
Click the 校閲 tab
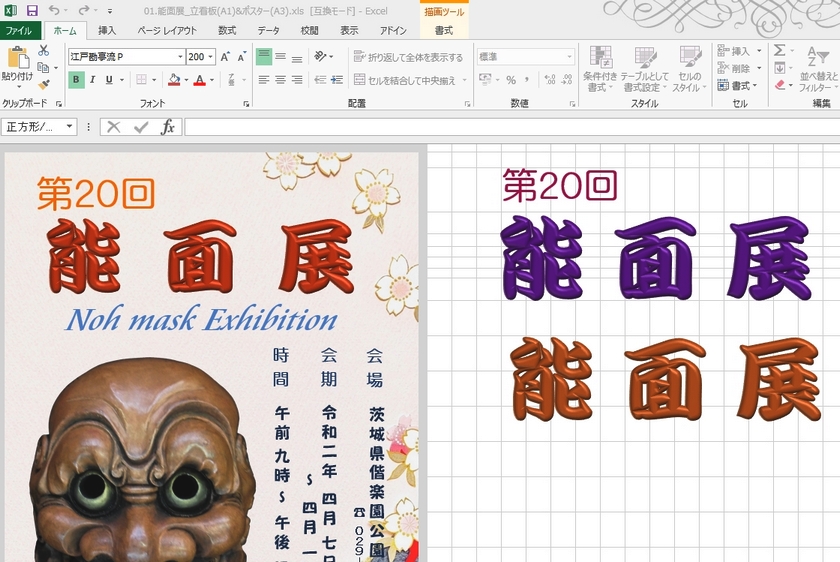(x=310, y=31)
